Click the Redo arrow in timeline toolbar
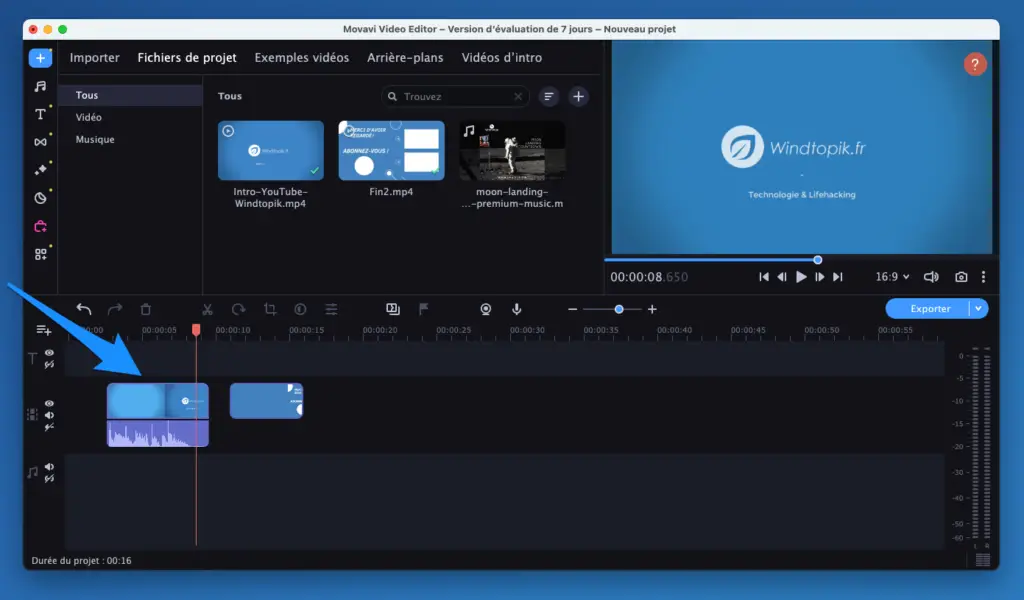The width and height of the screenshot is (1024, 600). point(115,309)
